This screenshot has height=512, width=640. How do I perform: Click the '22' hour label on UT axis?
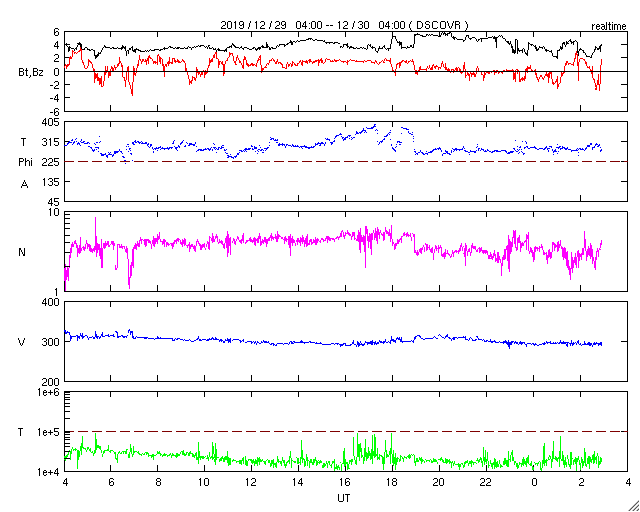pos(486,482)
